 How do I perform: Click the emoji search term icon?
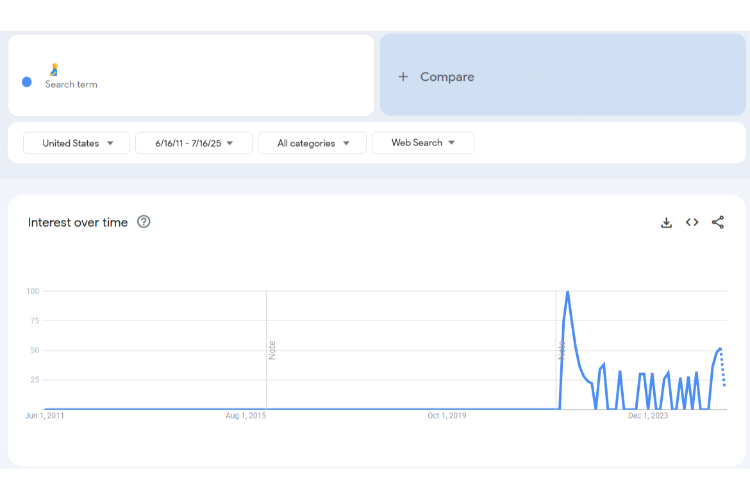pos(54,70)
